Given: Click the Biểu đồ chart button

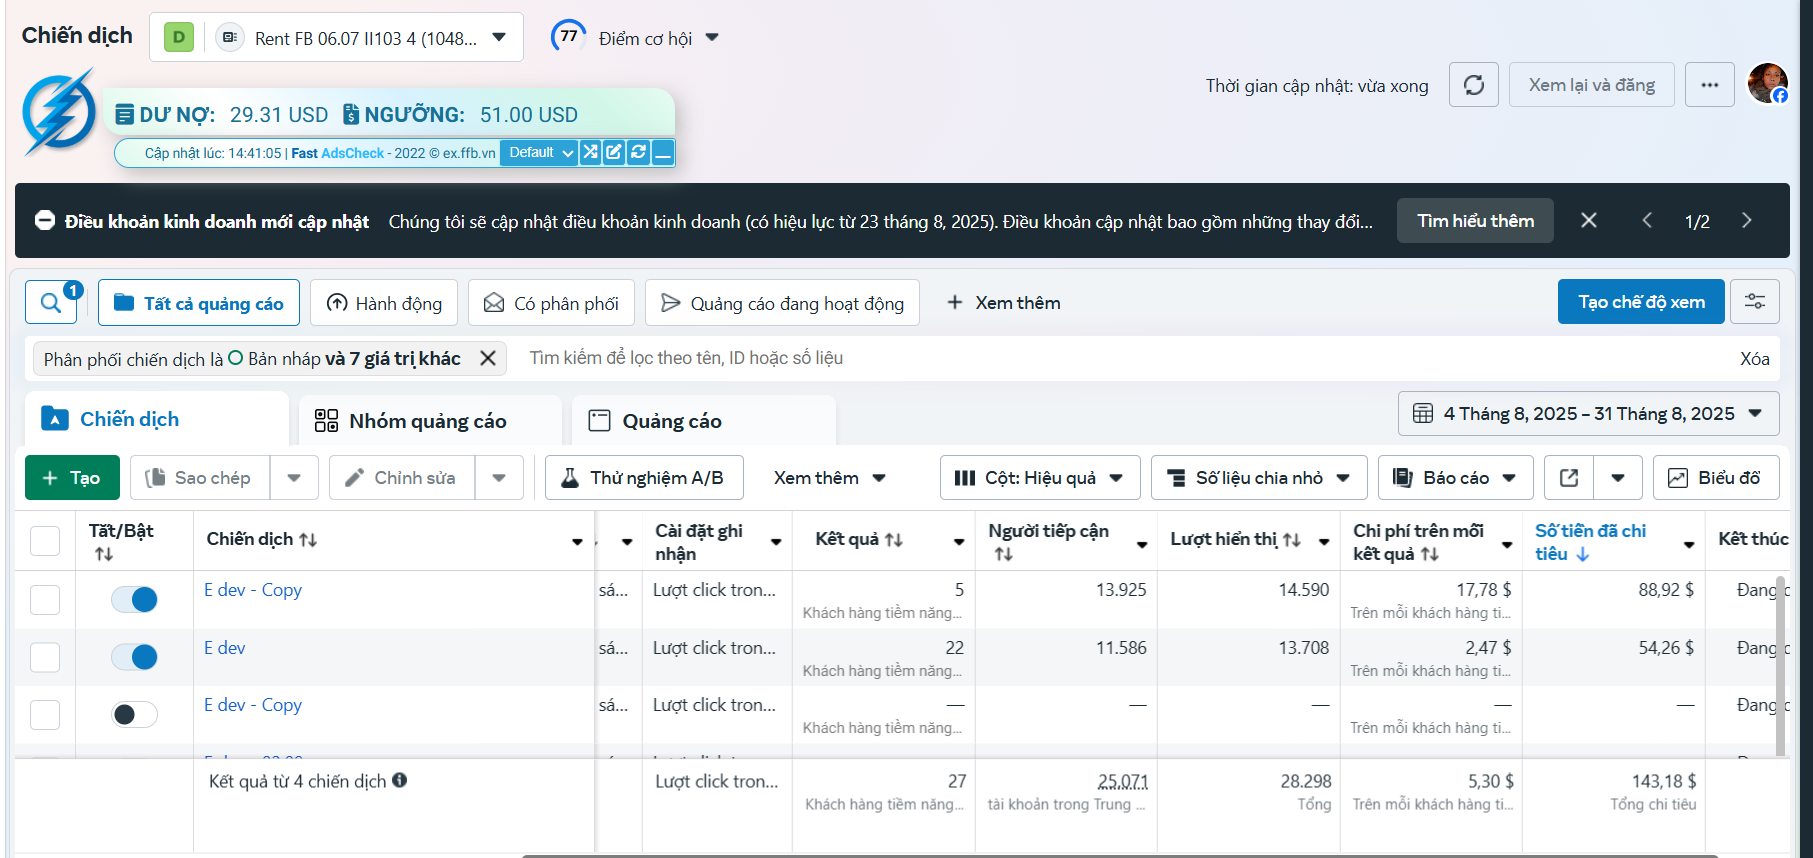Looking at the screenshot, I should coord(1716,478).
